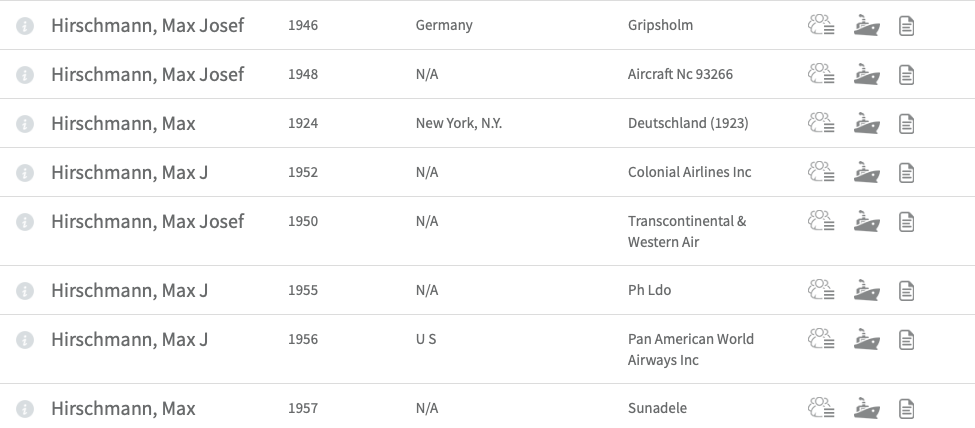Click document icon for Gripsholm row
Screen dimensions: 975x428
tap(907, 26)
